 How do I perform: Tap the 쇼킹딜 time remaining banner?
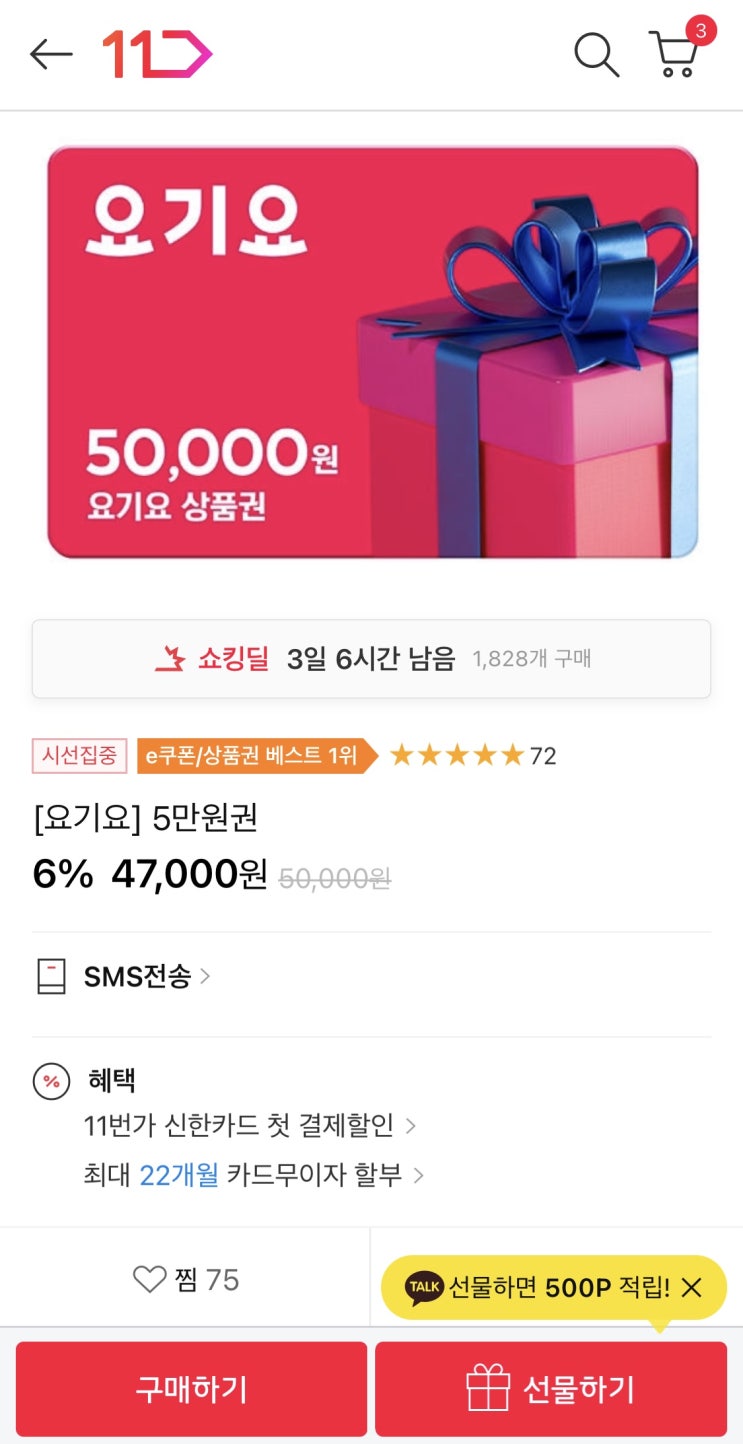coord(371,659)
